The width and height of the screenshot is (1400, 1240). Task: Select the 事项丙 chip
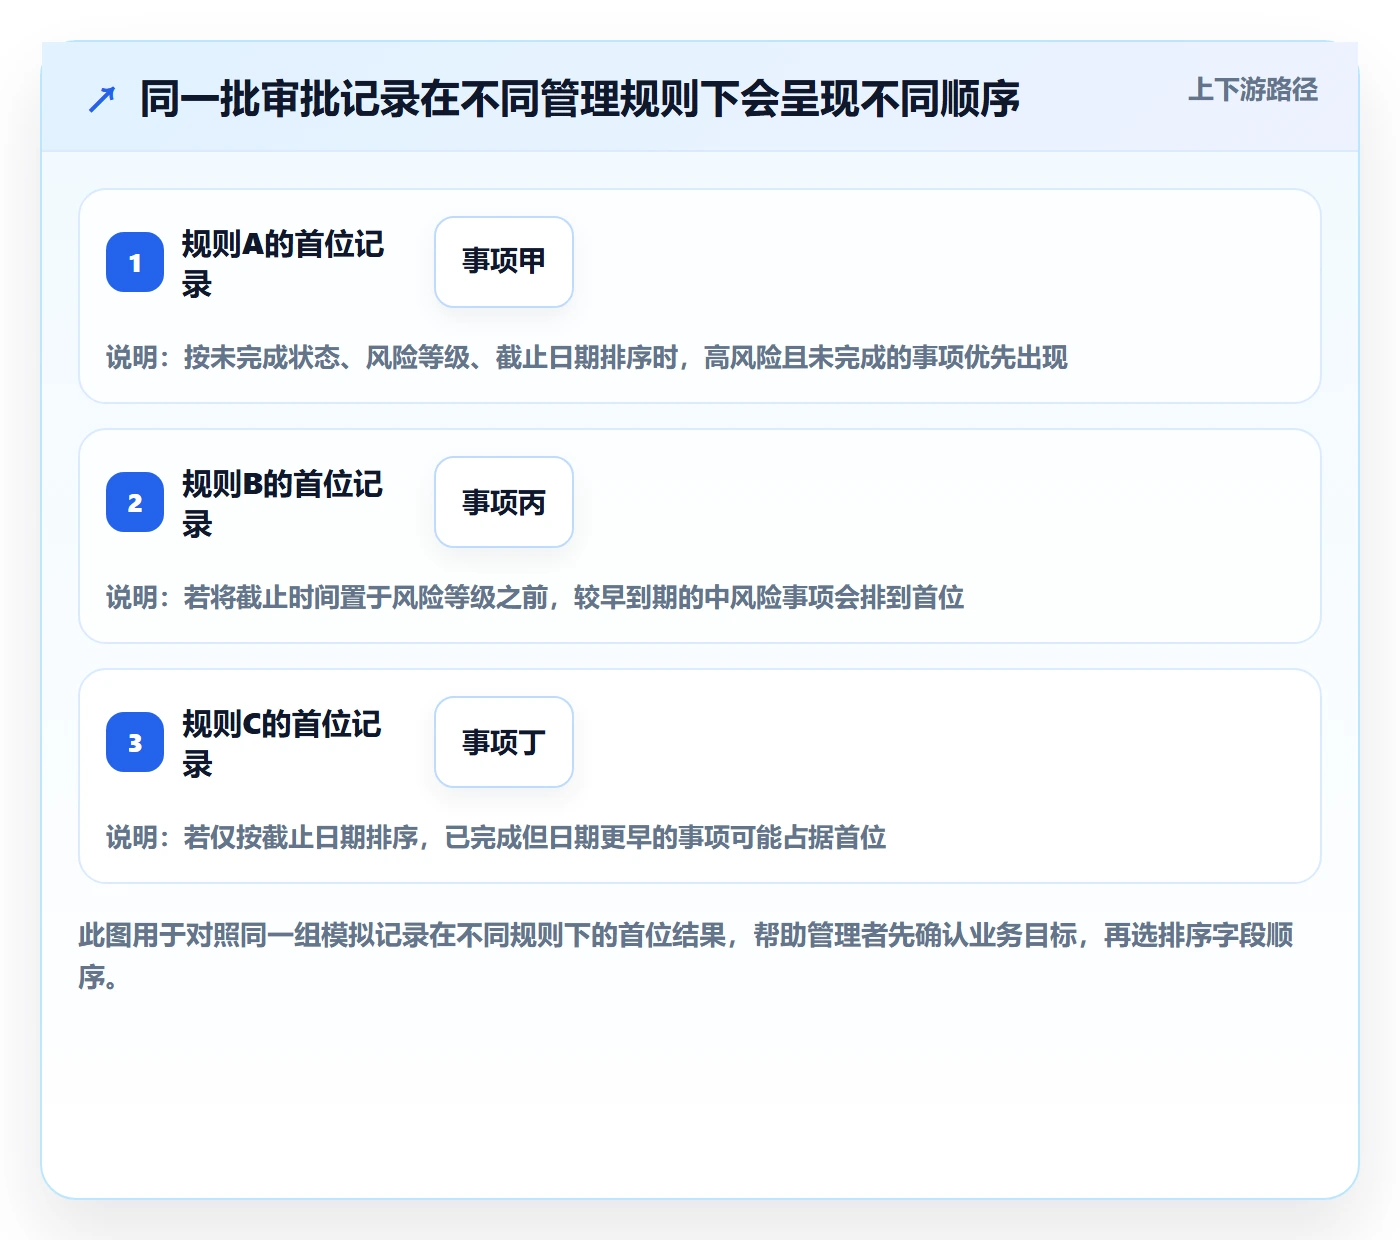click(x=504, y=502)
